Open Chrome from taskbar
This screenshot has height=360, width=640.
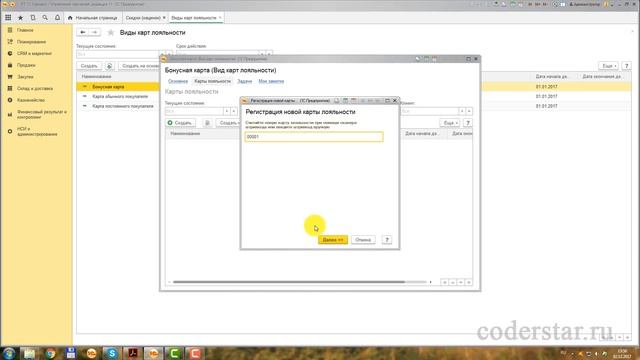coord(50,353)
